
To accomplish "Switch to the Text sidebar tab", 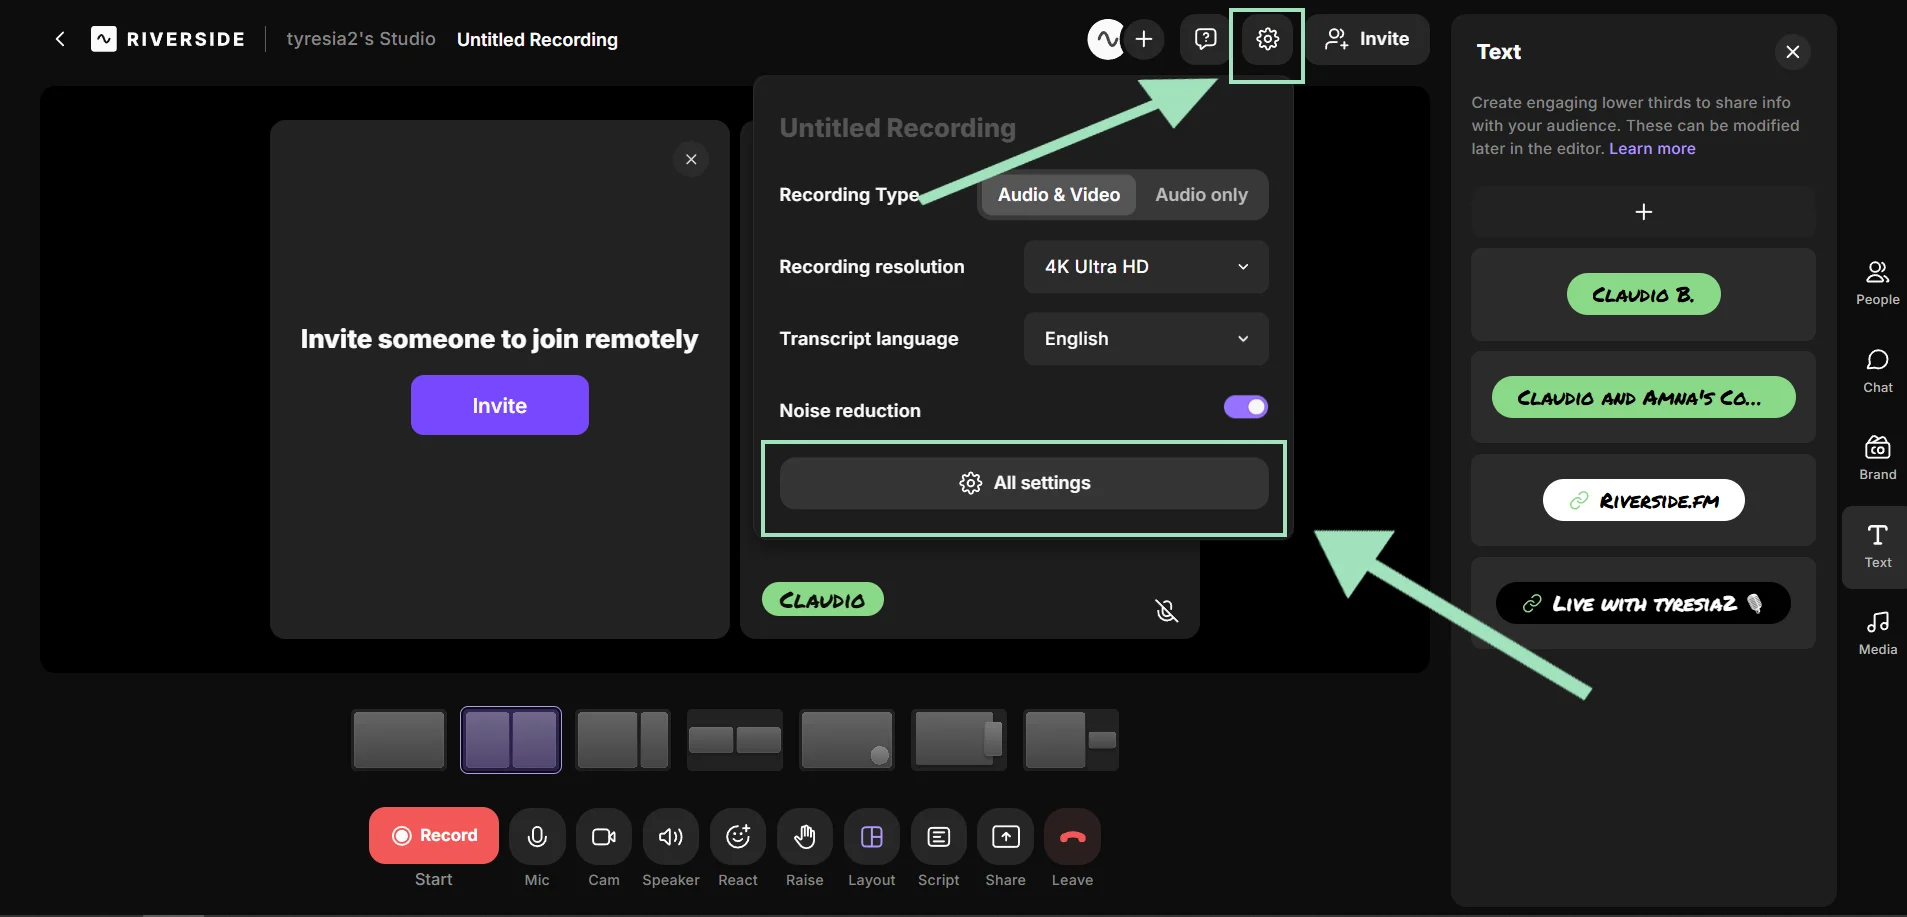I will (x=1877, y=547).
